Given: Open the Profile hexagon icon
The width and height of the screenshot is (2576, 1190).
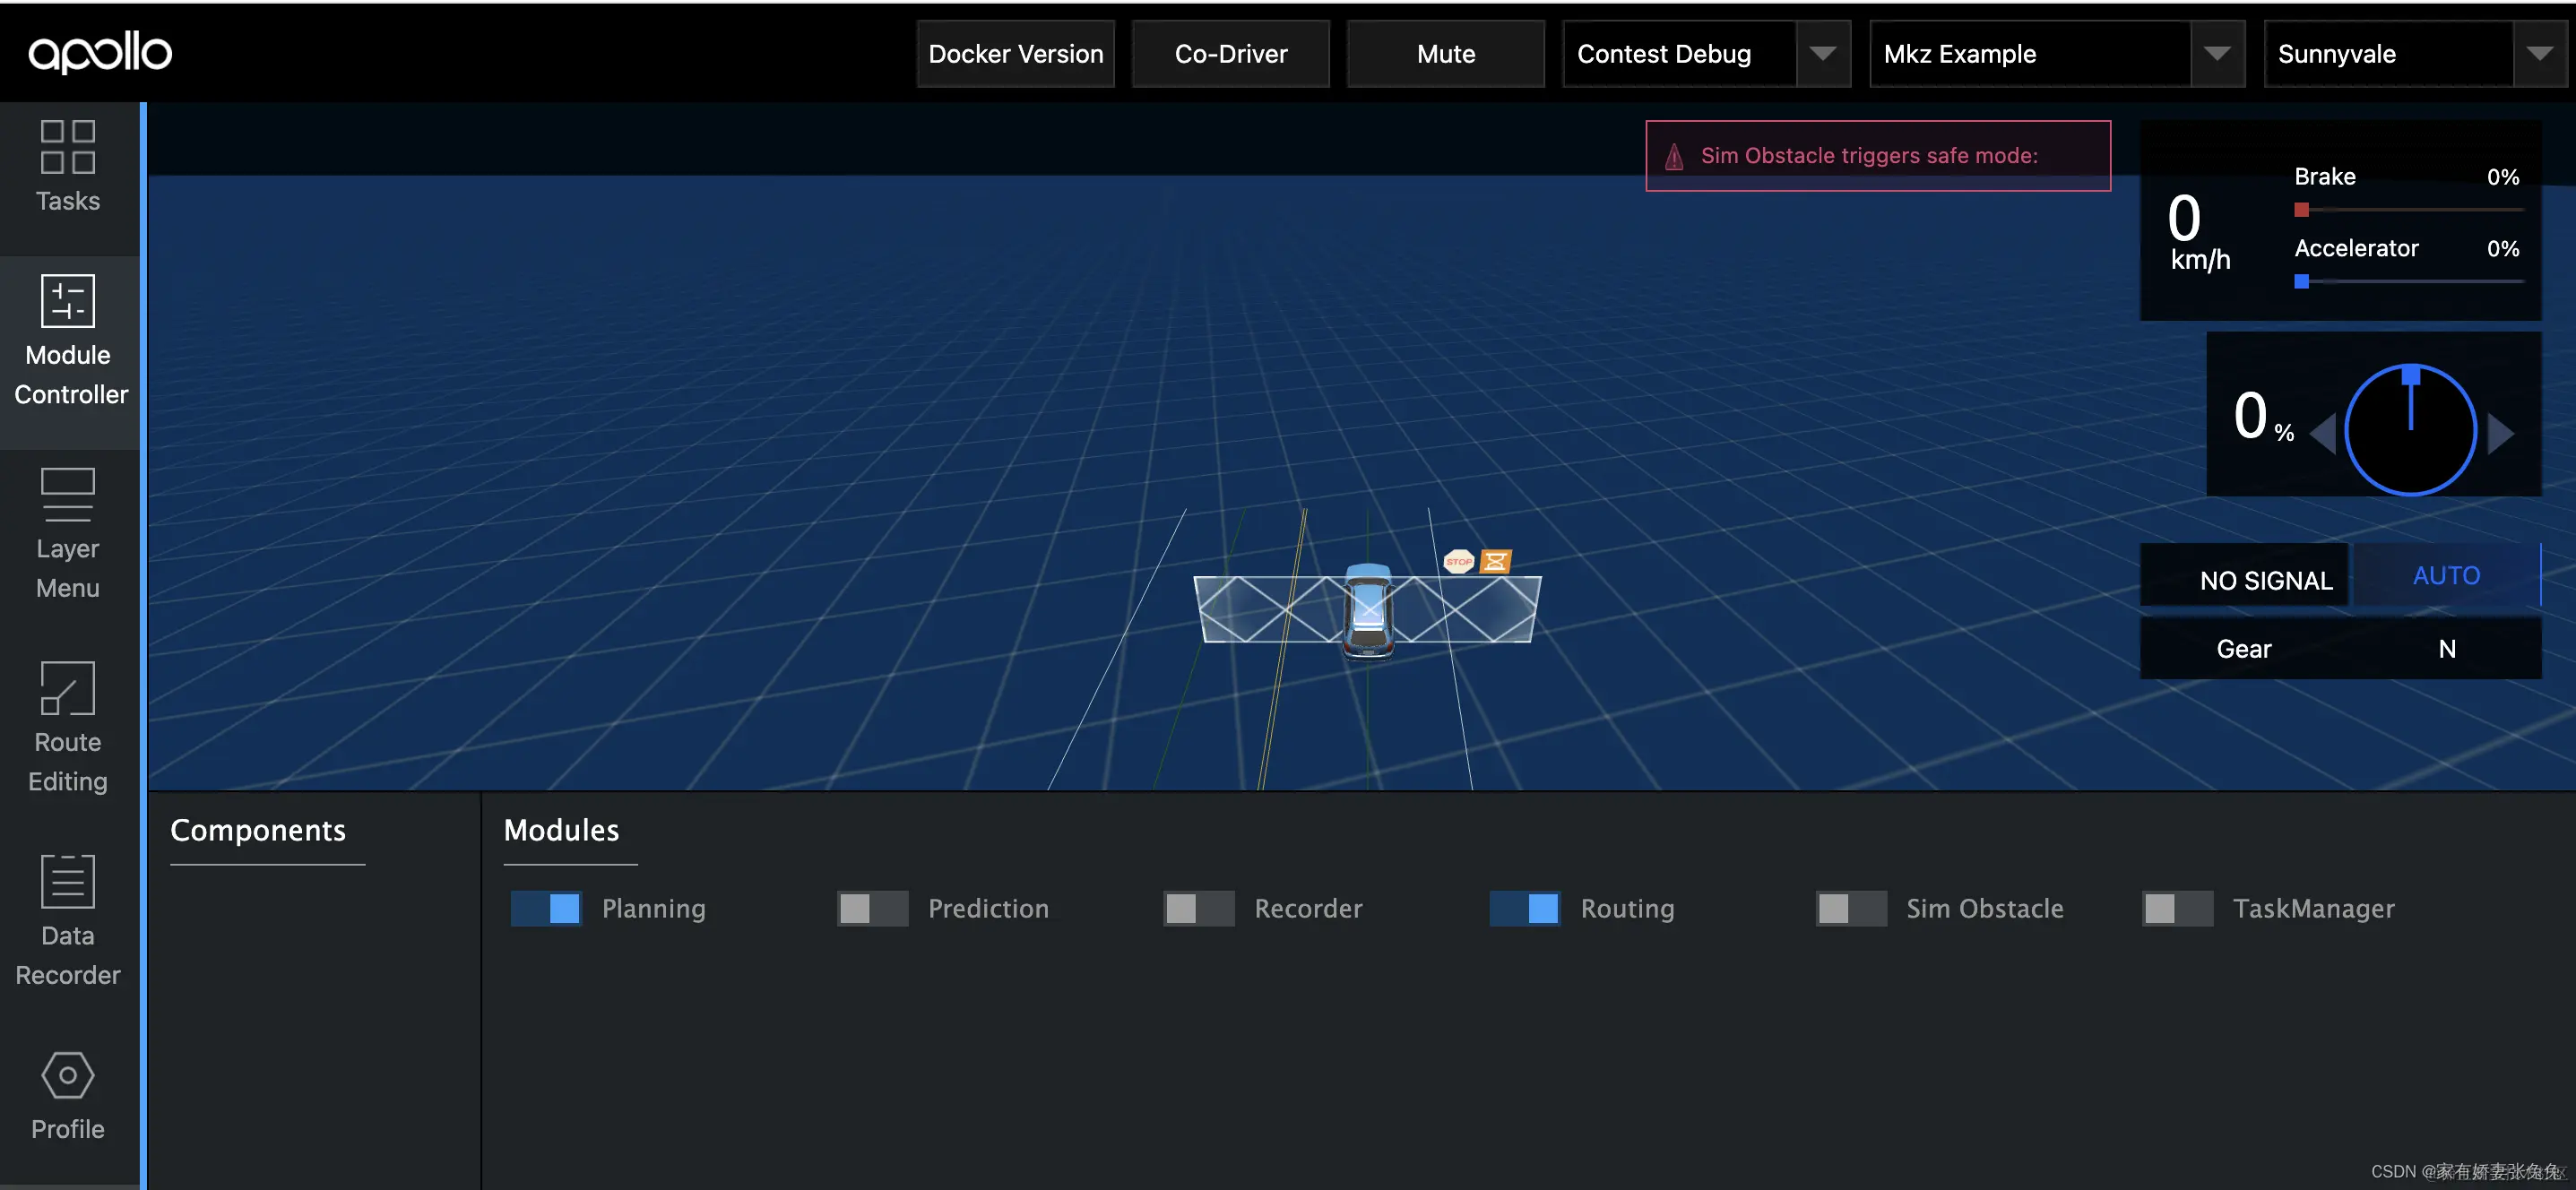Looking at the screenshot, I should pyautogui.click(x=67, y=1075).
